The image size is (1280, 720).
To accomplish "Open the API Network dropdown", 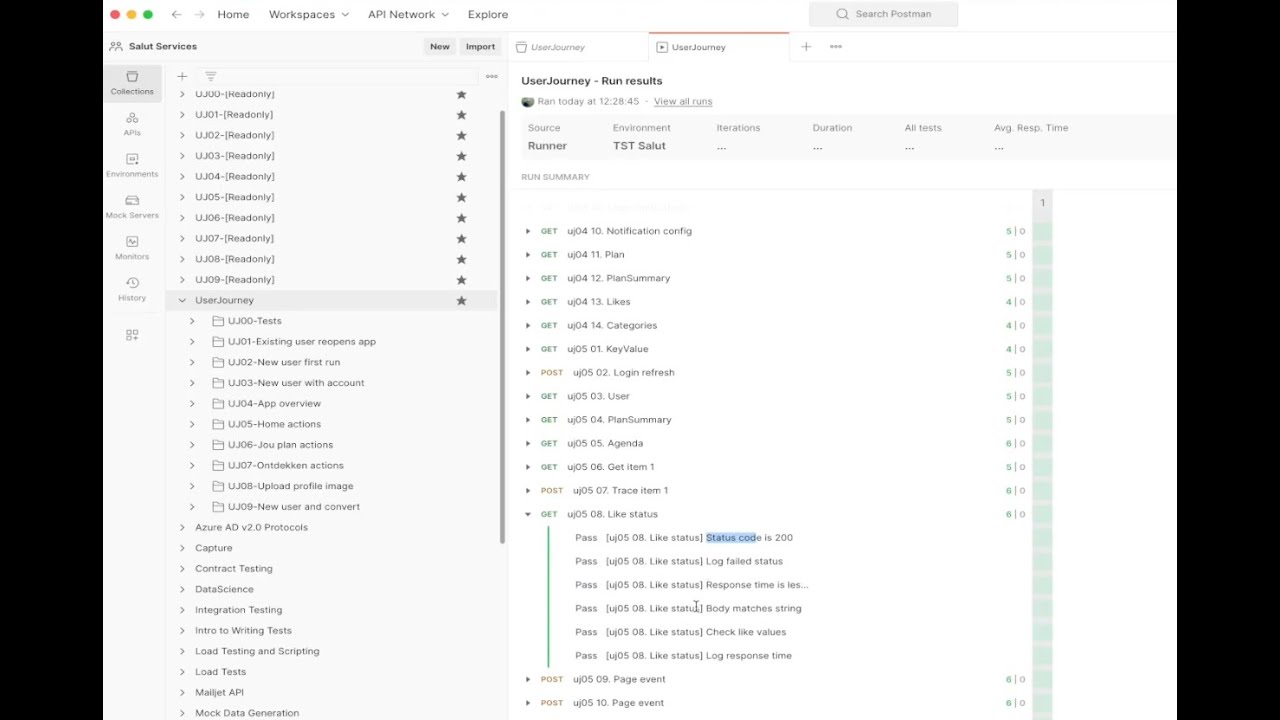I will point(408,14).
